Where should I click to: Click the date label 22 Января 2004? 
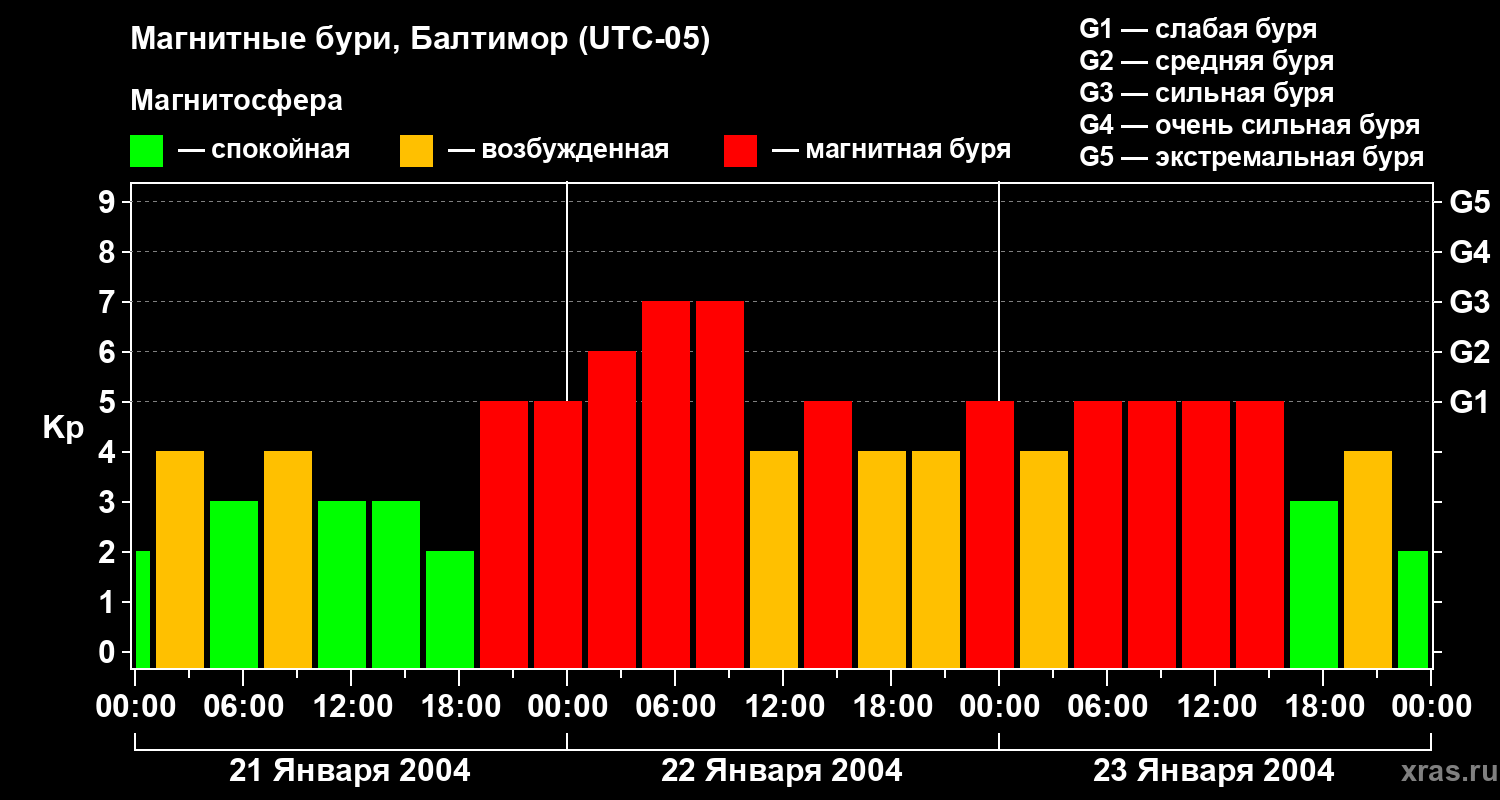[782, 771]
